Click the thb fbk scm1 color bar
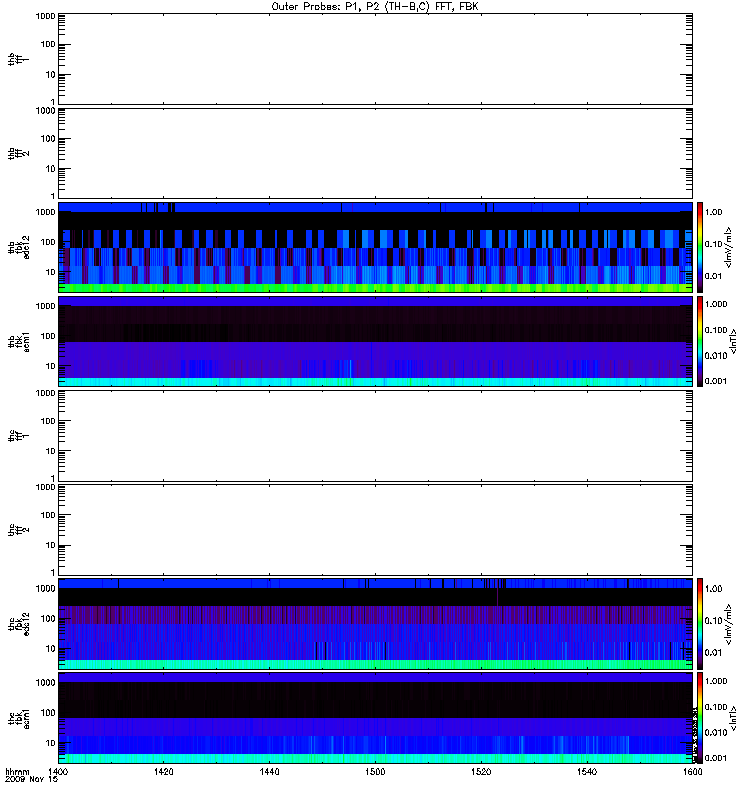Viewport: 750px width, 800px height. tap(700, 341)
